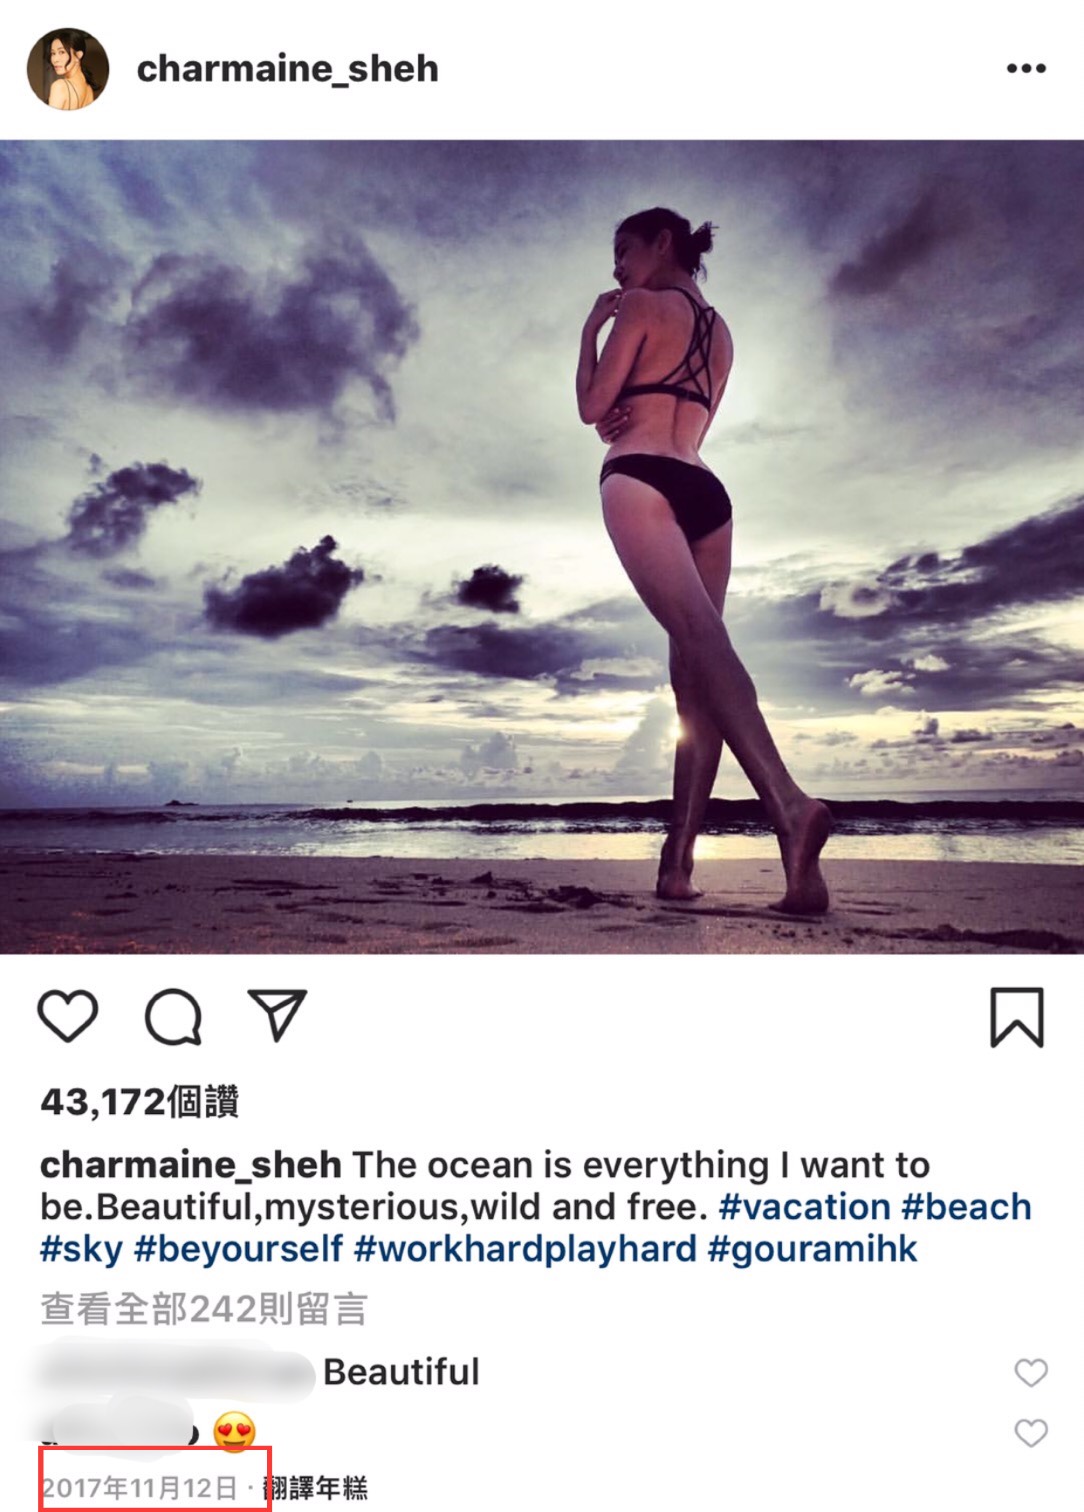
Task: Like the post with the heart icon
Action: [68, 1016]
